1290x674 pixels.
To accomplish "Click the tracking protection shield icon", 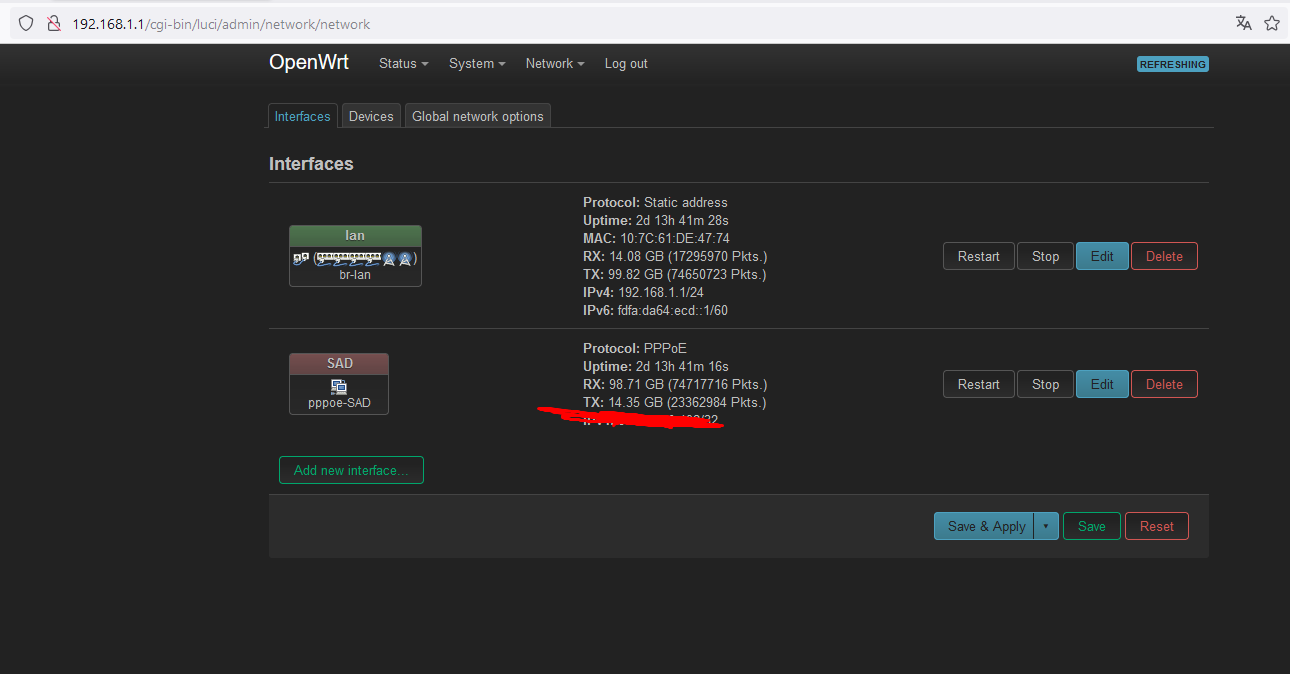I will point(25,23).
